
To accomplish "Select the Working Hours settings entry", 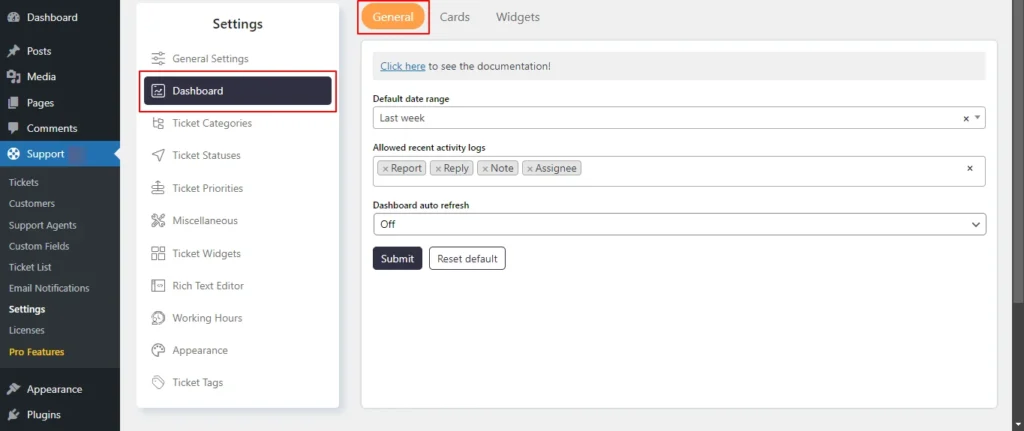I will tap(238, 318).
